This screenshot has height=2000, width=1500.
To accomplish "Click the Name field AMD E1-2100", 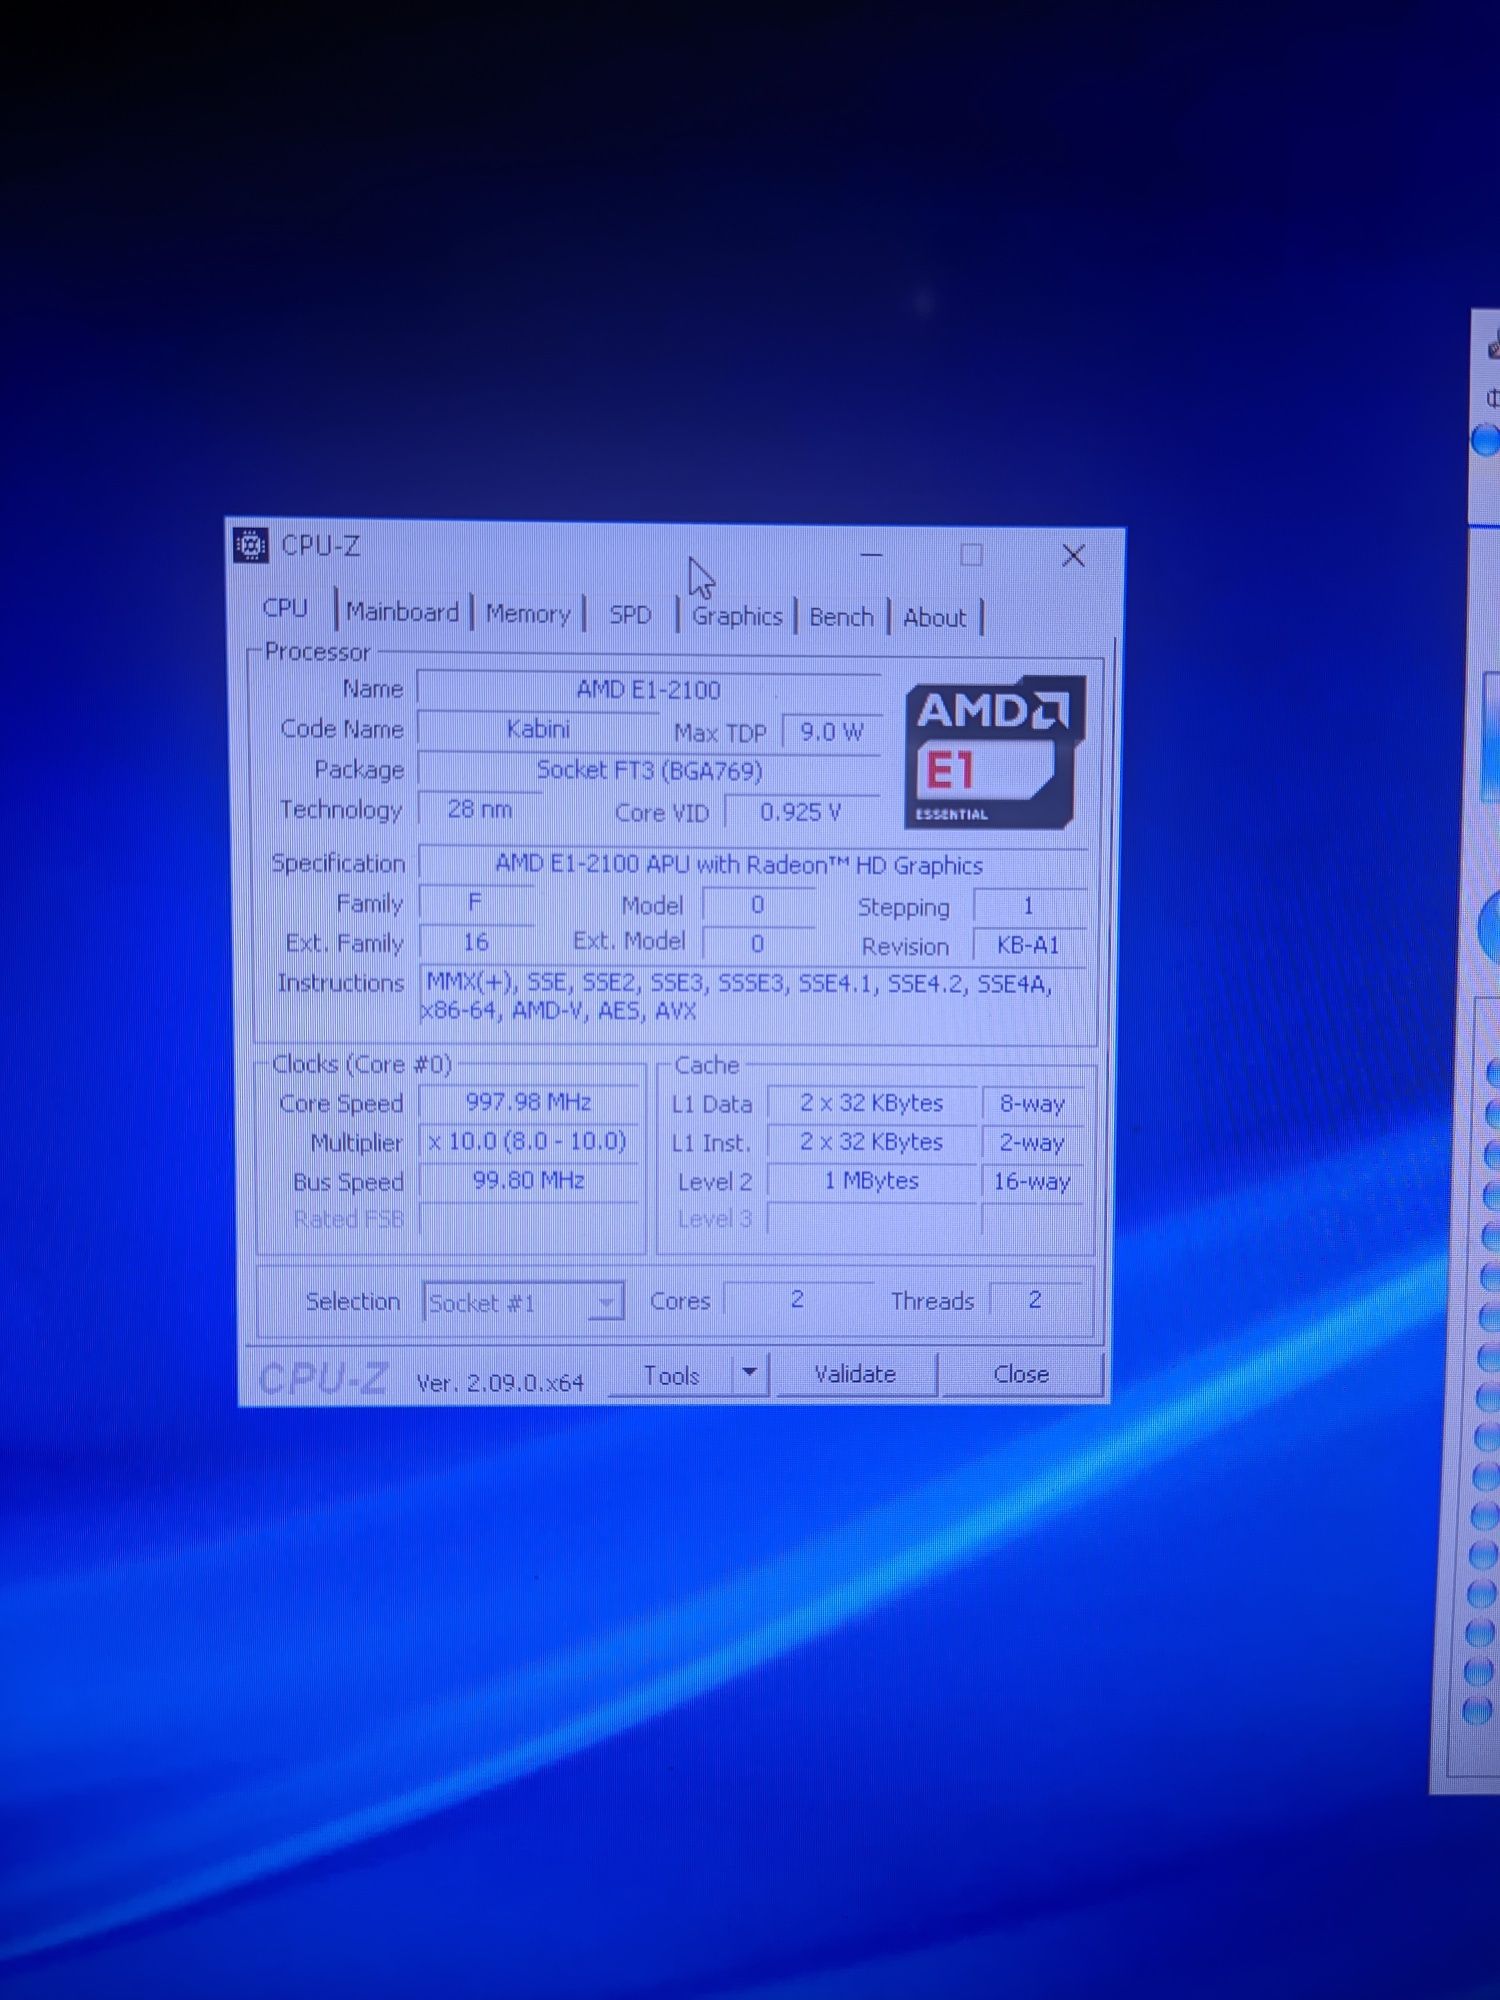I will pyautogui.click(x=648, y=690).
